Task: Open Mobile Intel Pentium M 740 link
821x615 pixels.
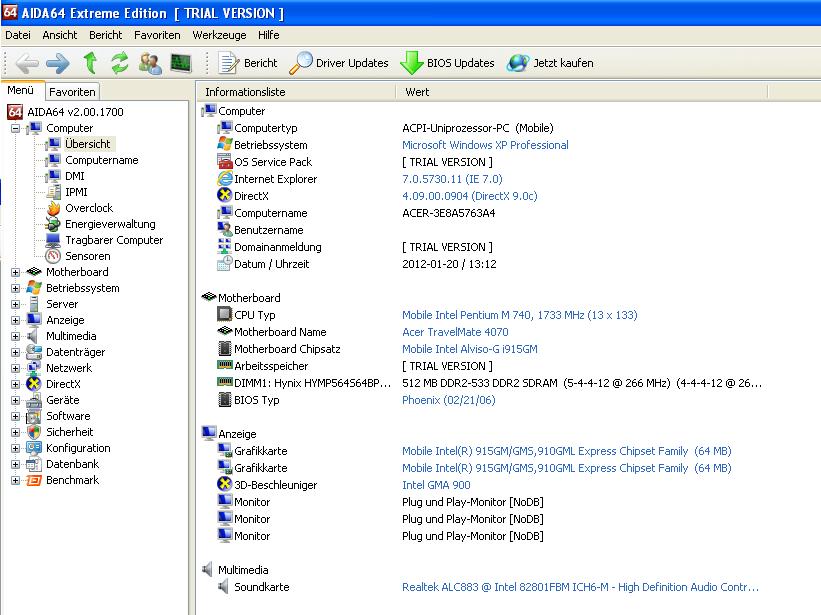Action: coord(519,315)
